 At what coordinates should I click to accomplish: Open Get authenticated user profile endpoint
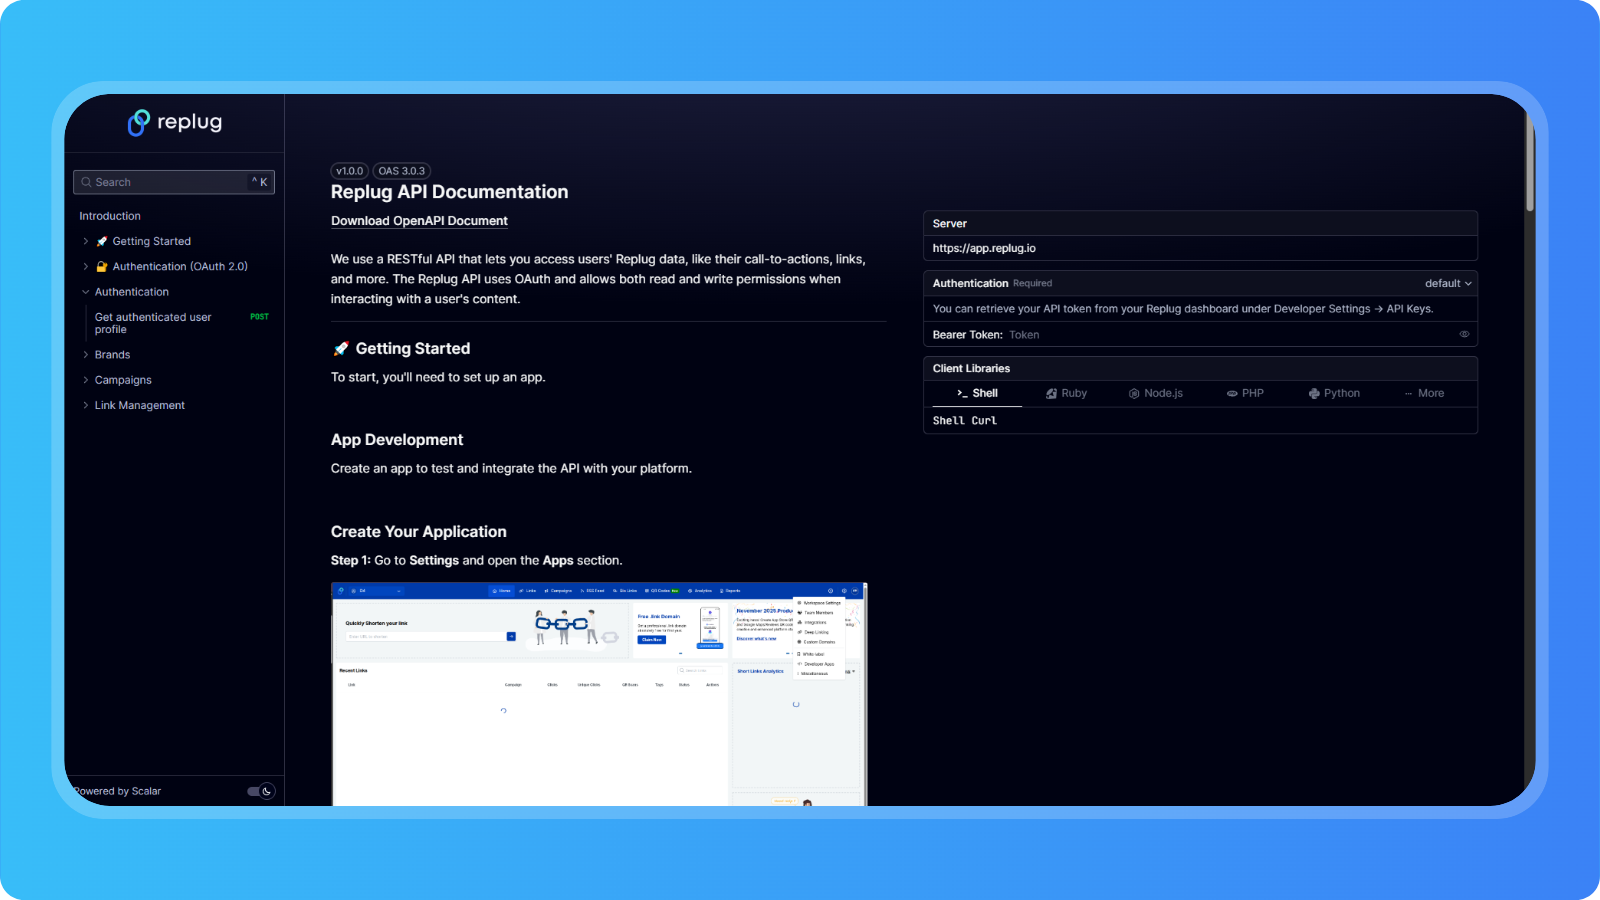(153, 323)
